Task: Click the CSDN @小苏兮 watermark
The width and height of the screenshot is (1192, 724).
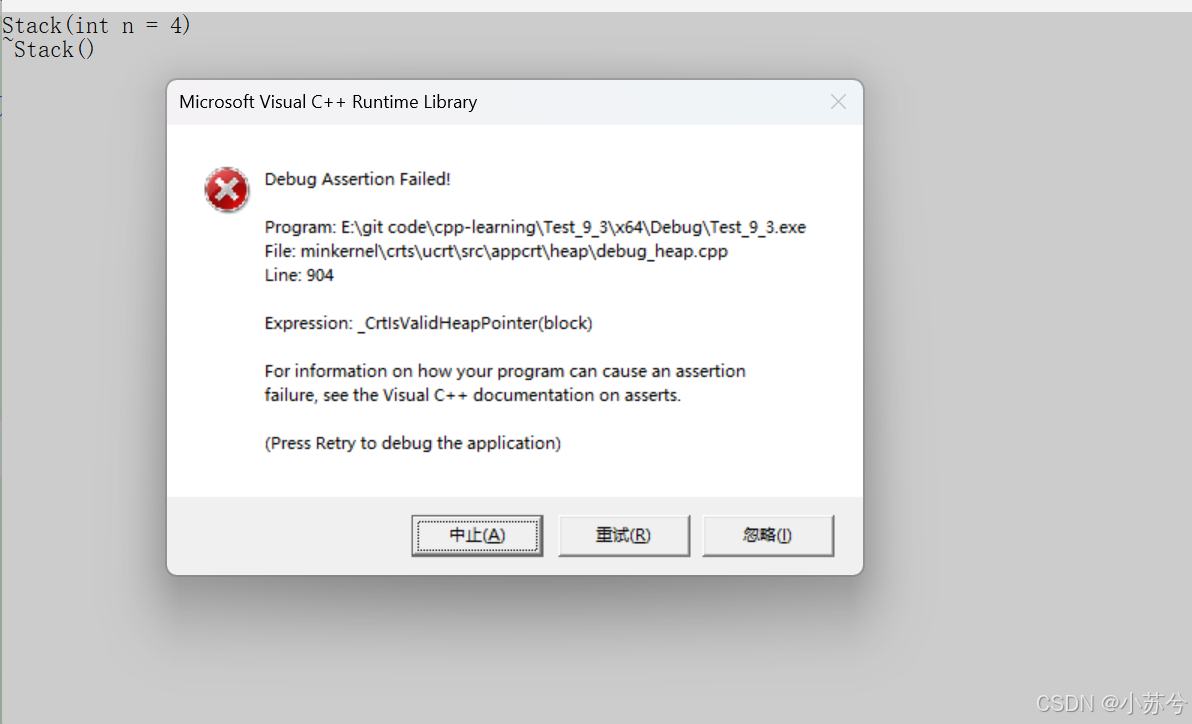Action: pyautogui.click(x=1111, y=703)
